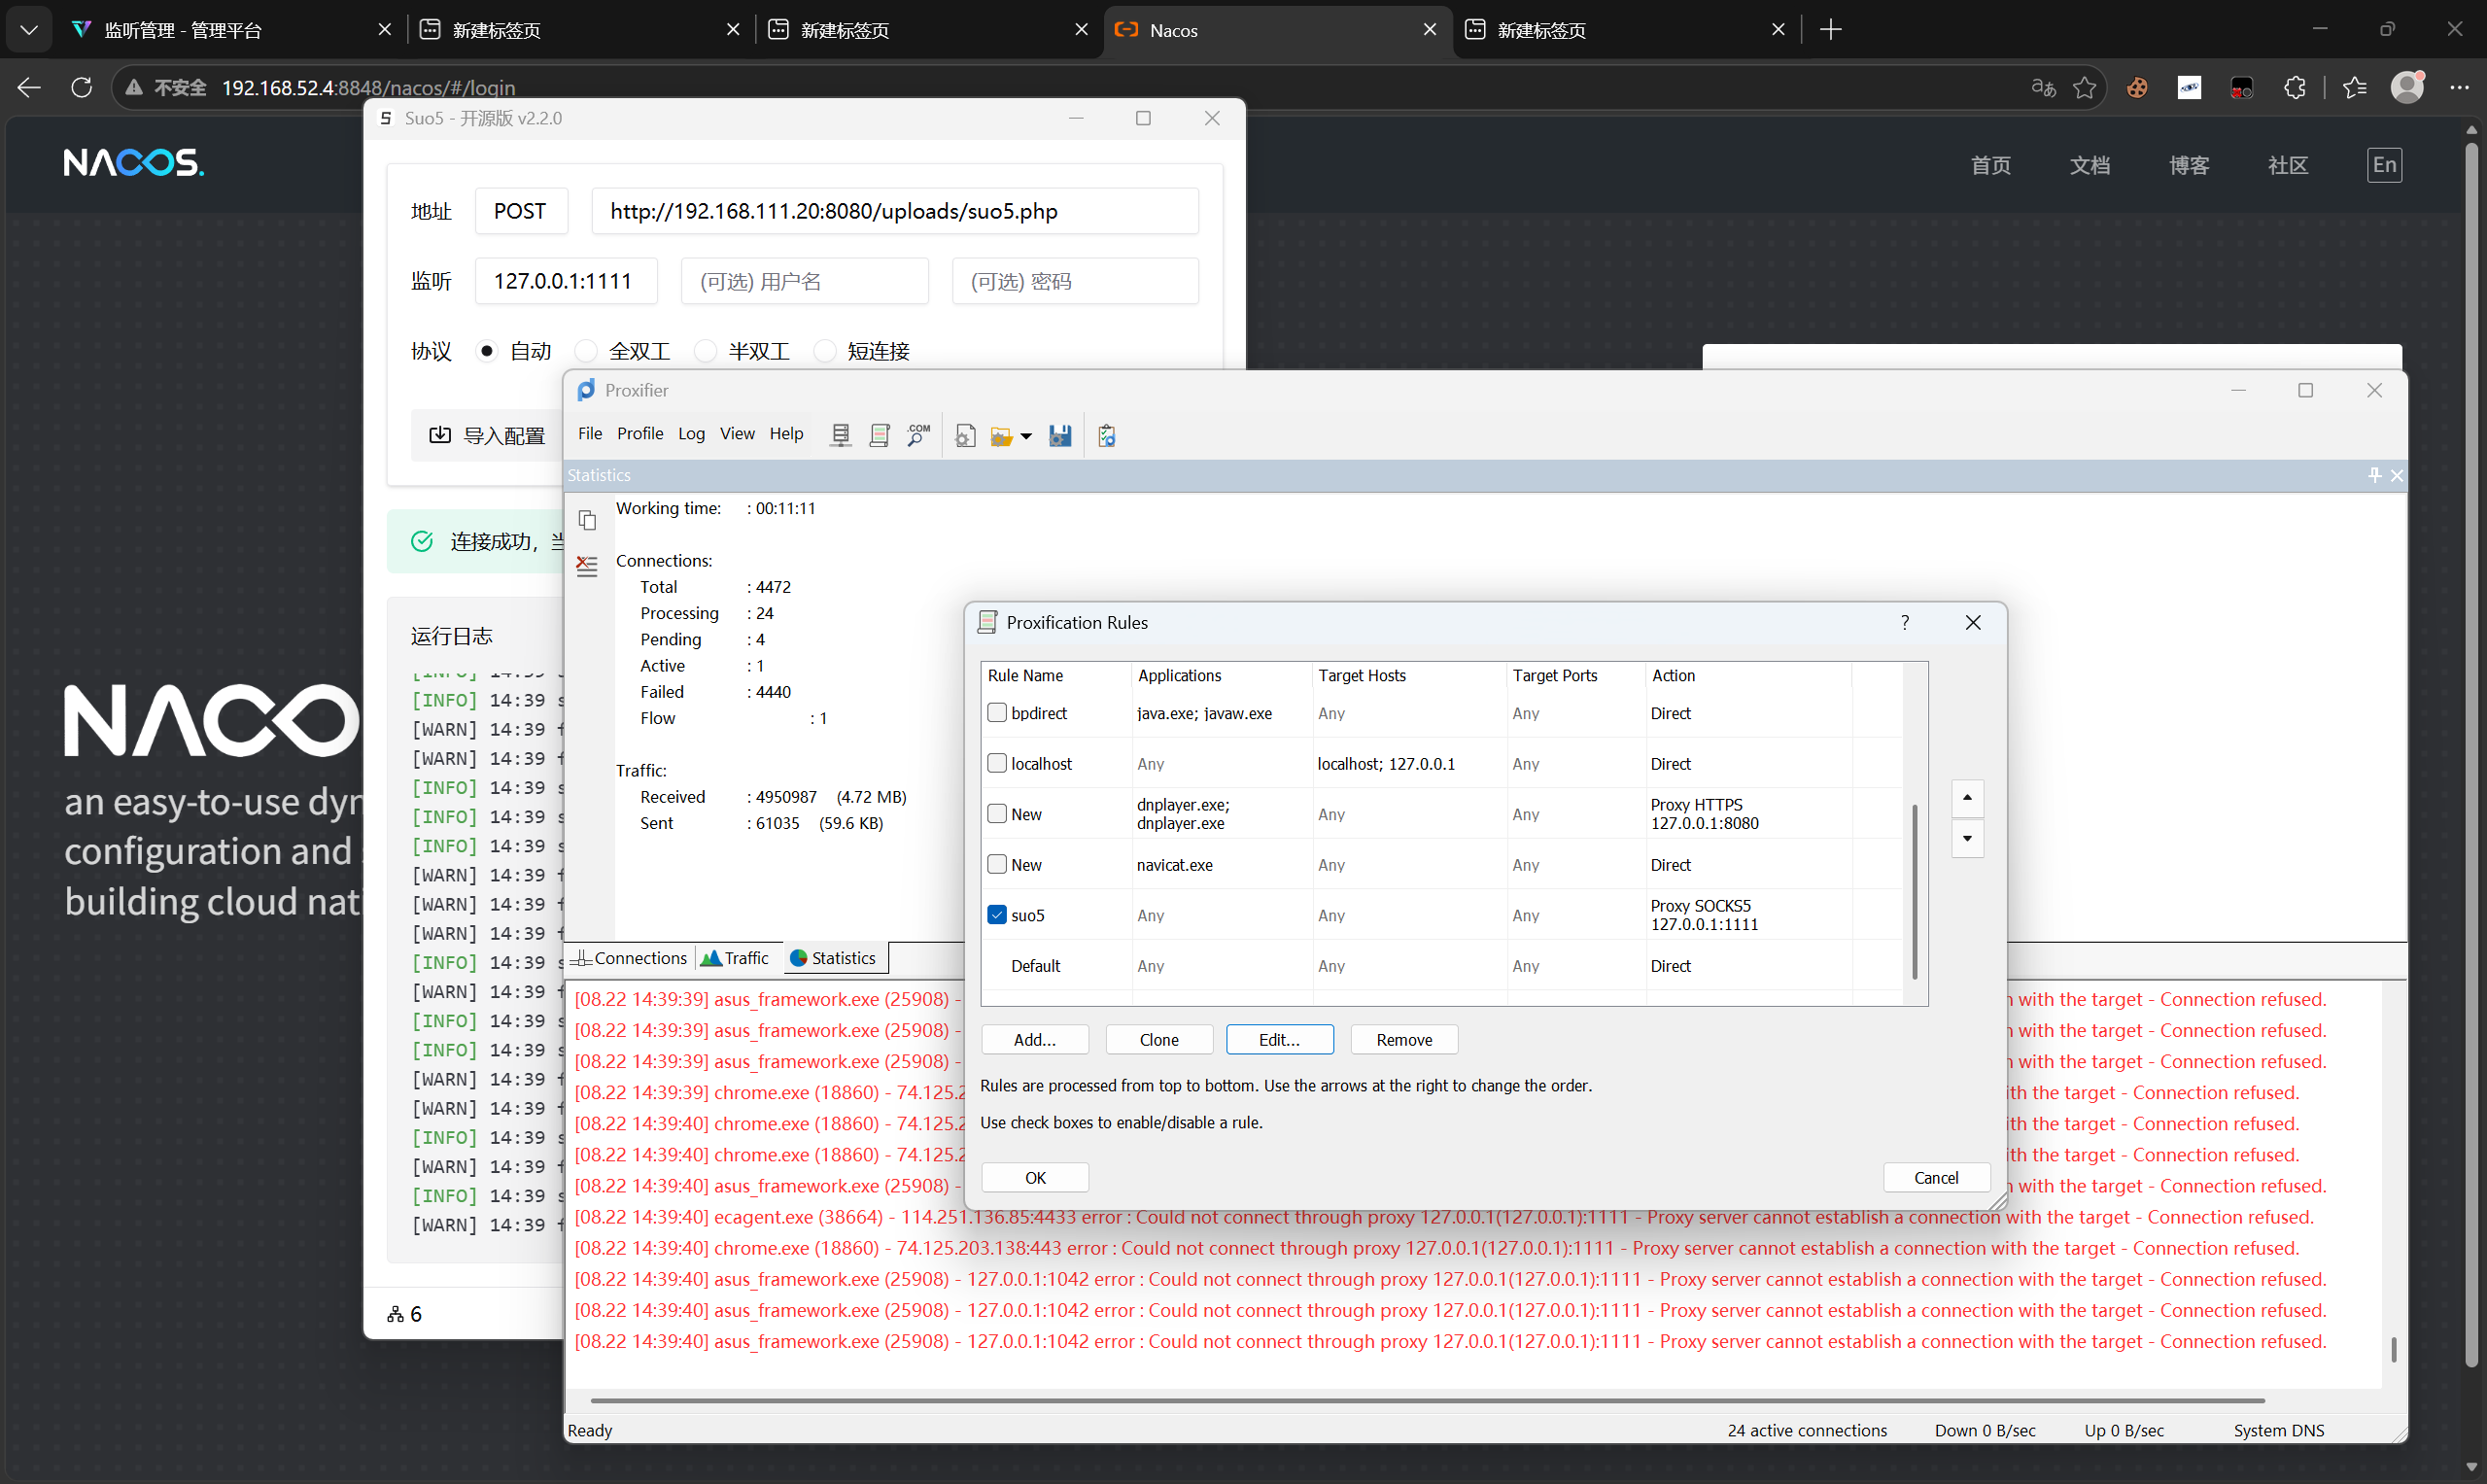Open Proxification Rules toolbar icon in Proxifier
Viewport: 2487px width, 1484px height.
coord(880,435)
